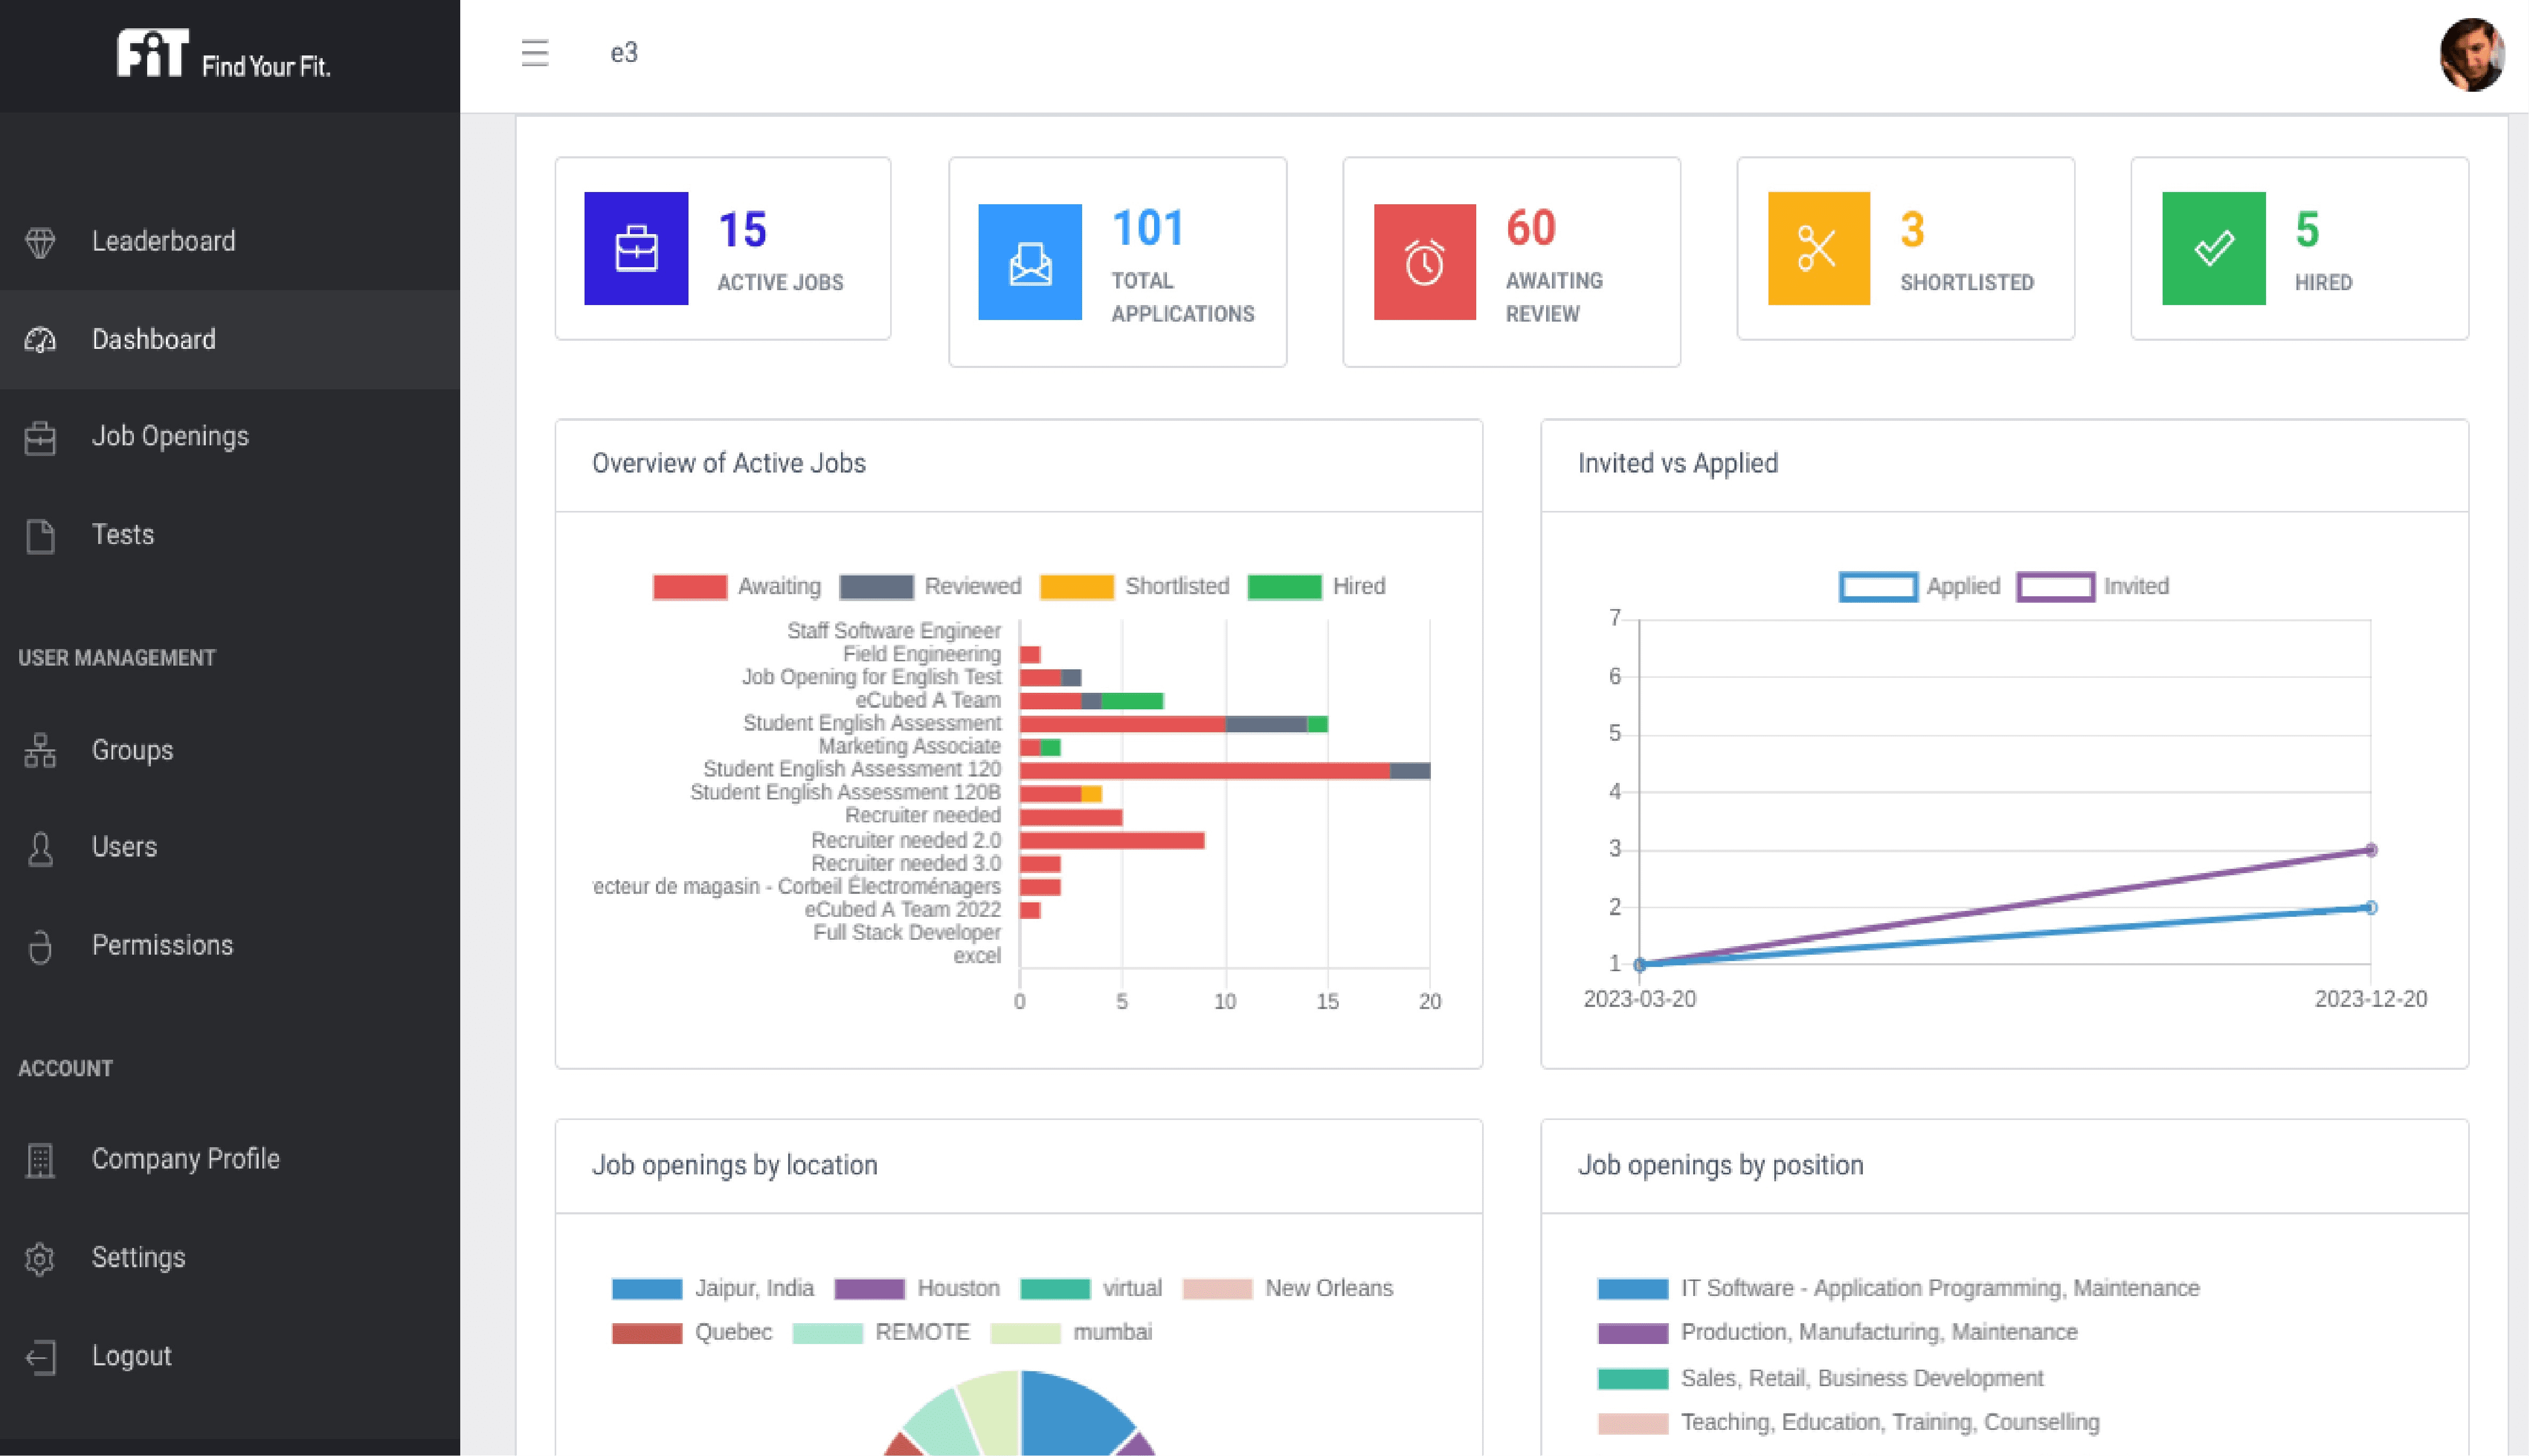Click IT Software position legend entry
Image resolution: width=2529 pixels, height=1456 pixels.
click(x=1899, y=1288)
